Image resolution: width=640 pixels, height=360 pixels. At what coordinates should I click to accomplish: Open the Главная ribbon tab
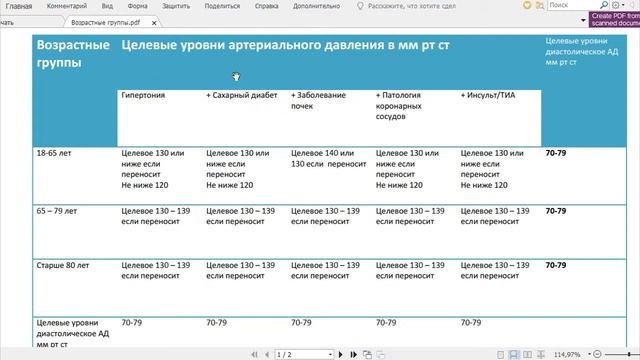click(19, 6)
